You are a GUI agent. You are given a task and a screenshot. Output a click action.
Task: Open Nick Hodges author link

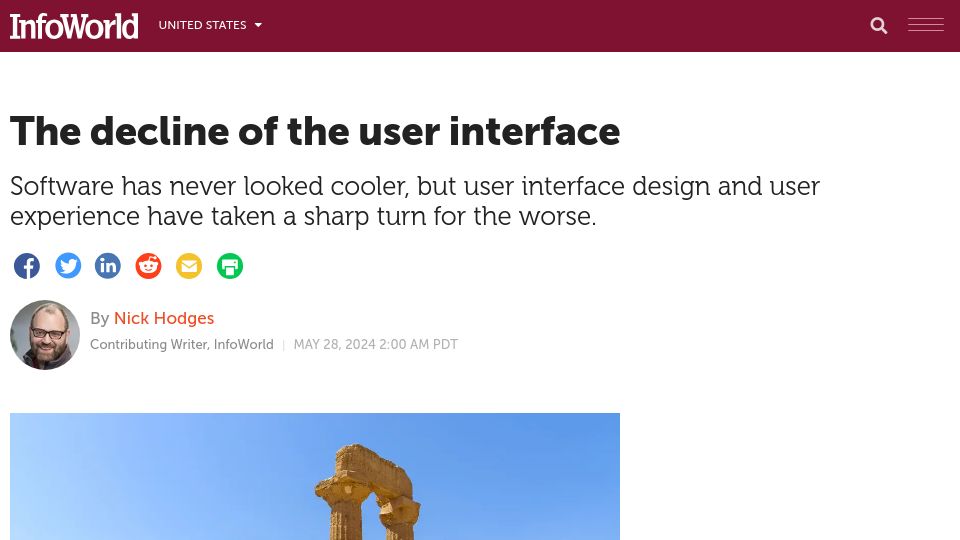[163, 318]
